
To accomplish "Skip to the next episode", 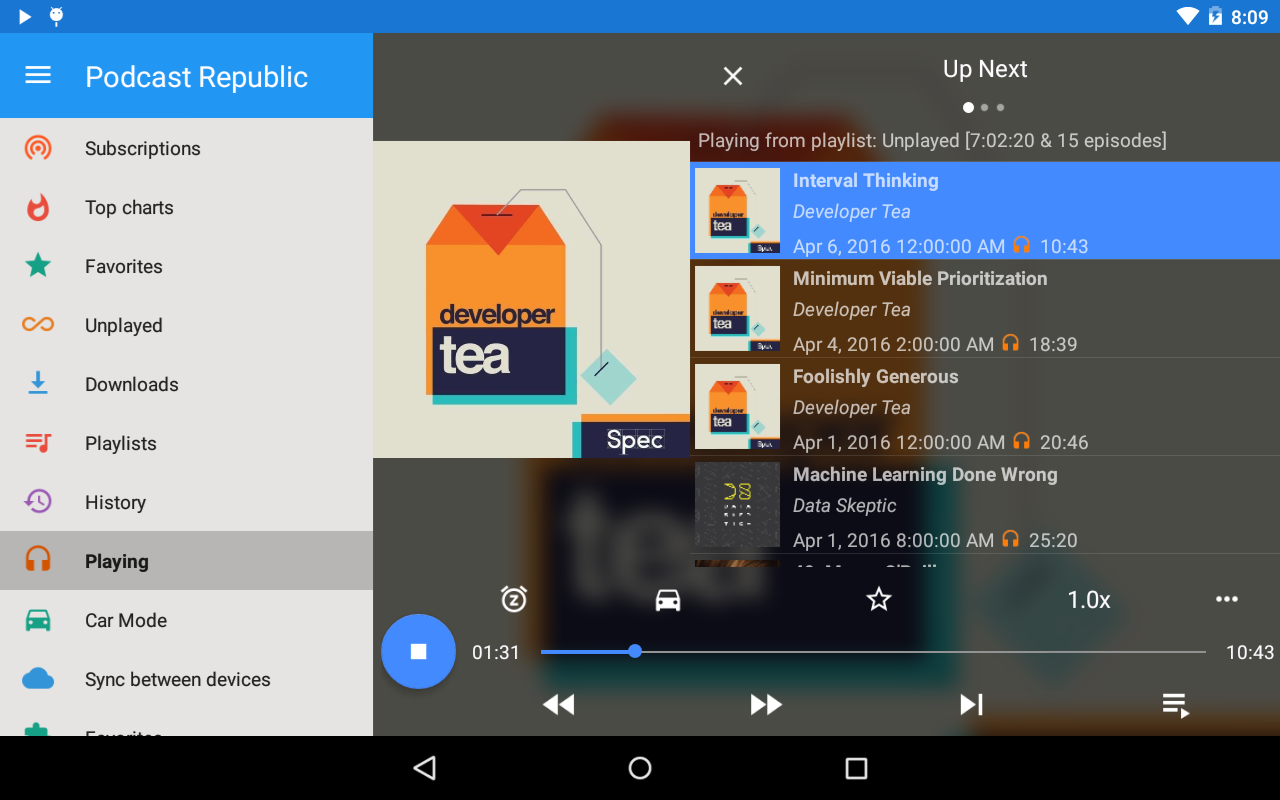I will pos(971,705).
